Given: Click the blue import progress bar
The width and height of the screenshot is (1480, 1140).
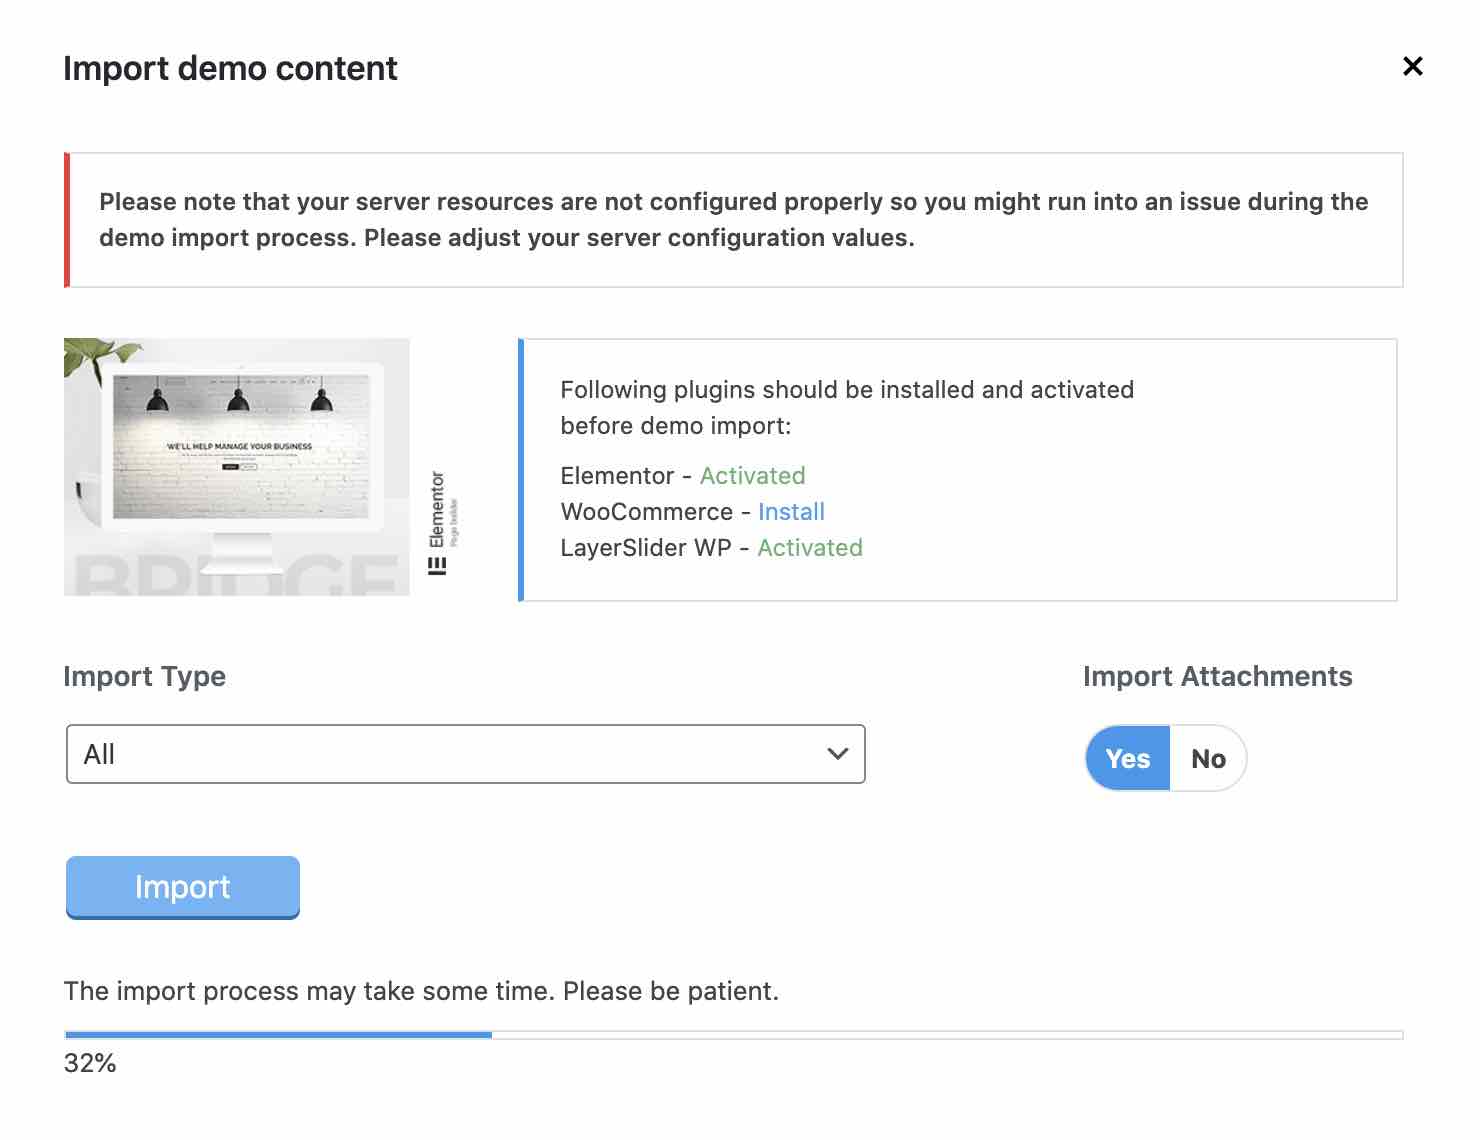Looking at the screenshot, I should pyautogui.click(x=278, y=1035).
